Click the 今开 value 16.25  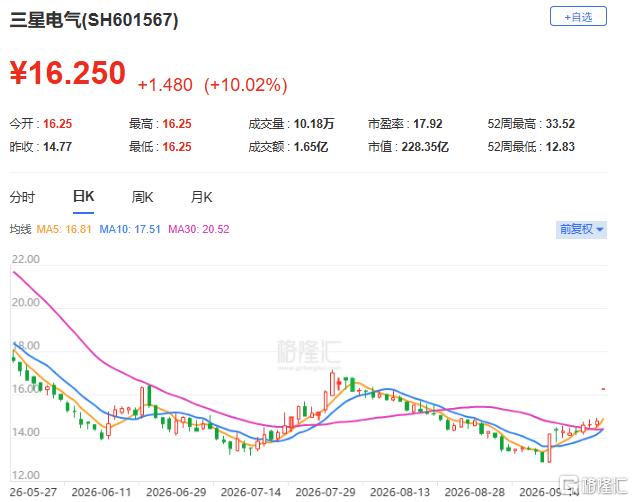pyautogui.click(x=57, y=124)
